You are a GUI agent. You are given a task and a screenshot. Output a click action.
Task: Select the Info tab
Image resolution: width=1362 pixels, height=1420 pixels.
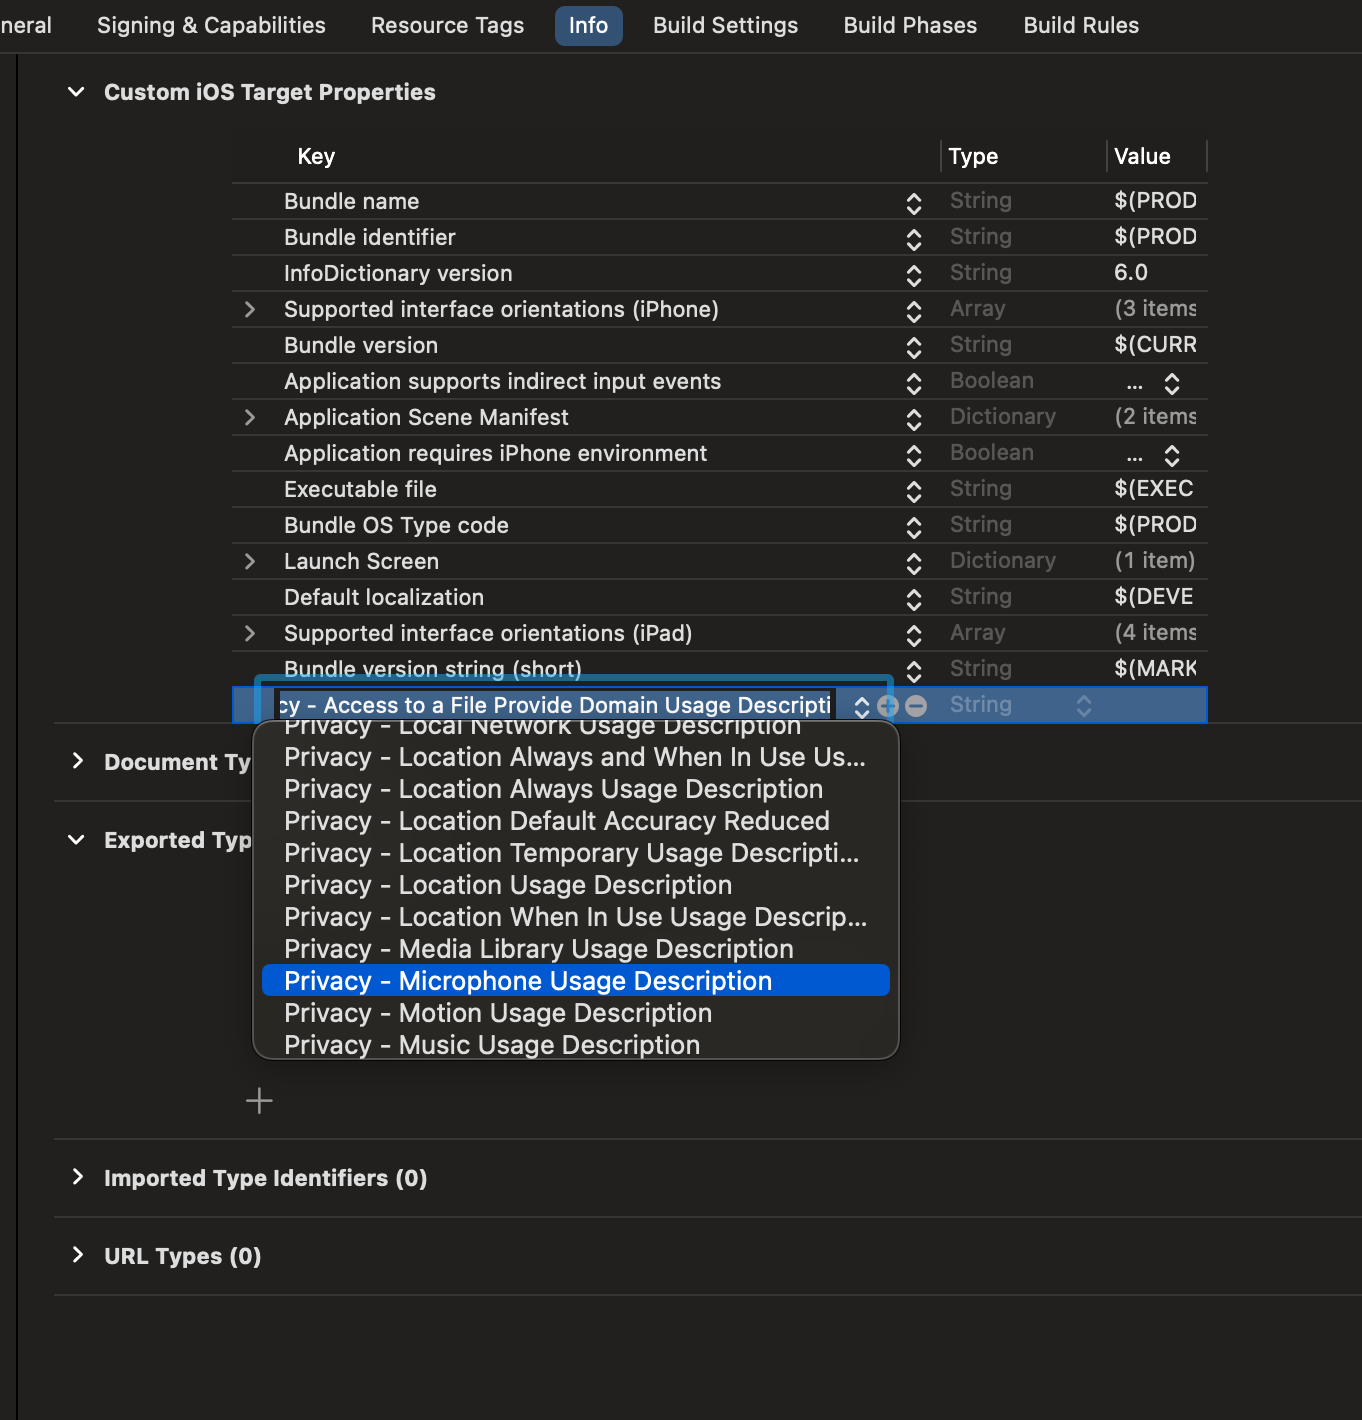coord(588,25)
